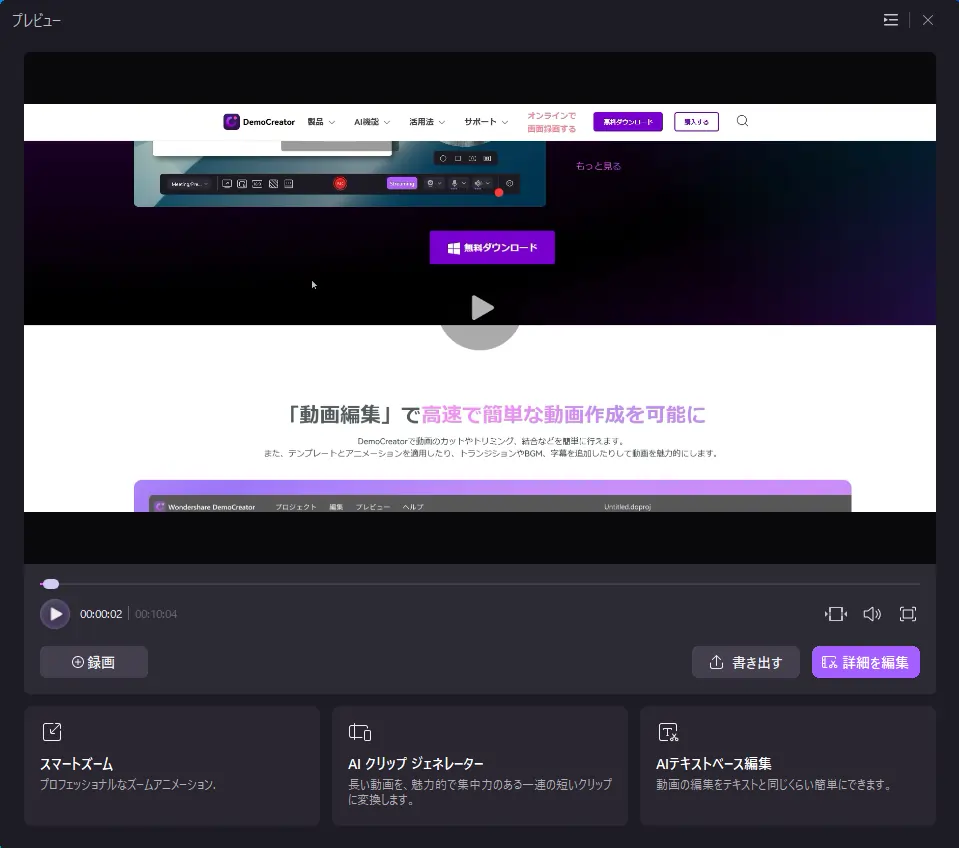Click the fit-to-window aspect ratio icon
Image resolution: width=959 pixels, height=848 pixels.
point(836,614)
